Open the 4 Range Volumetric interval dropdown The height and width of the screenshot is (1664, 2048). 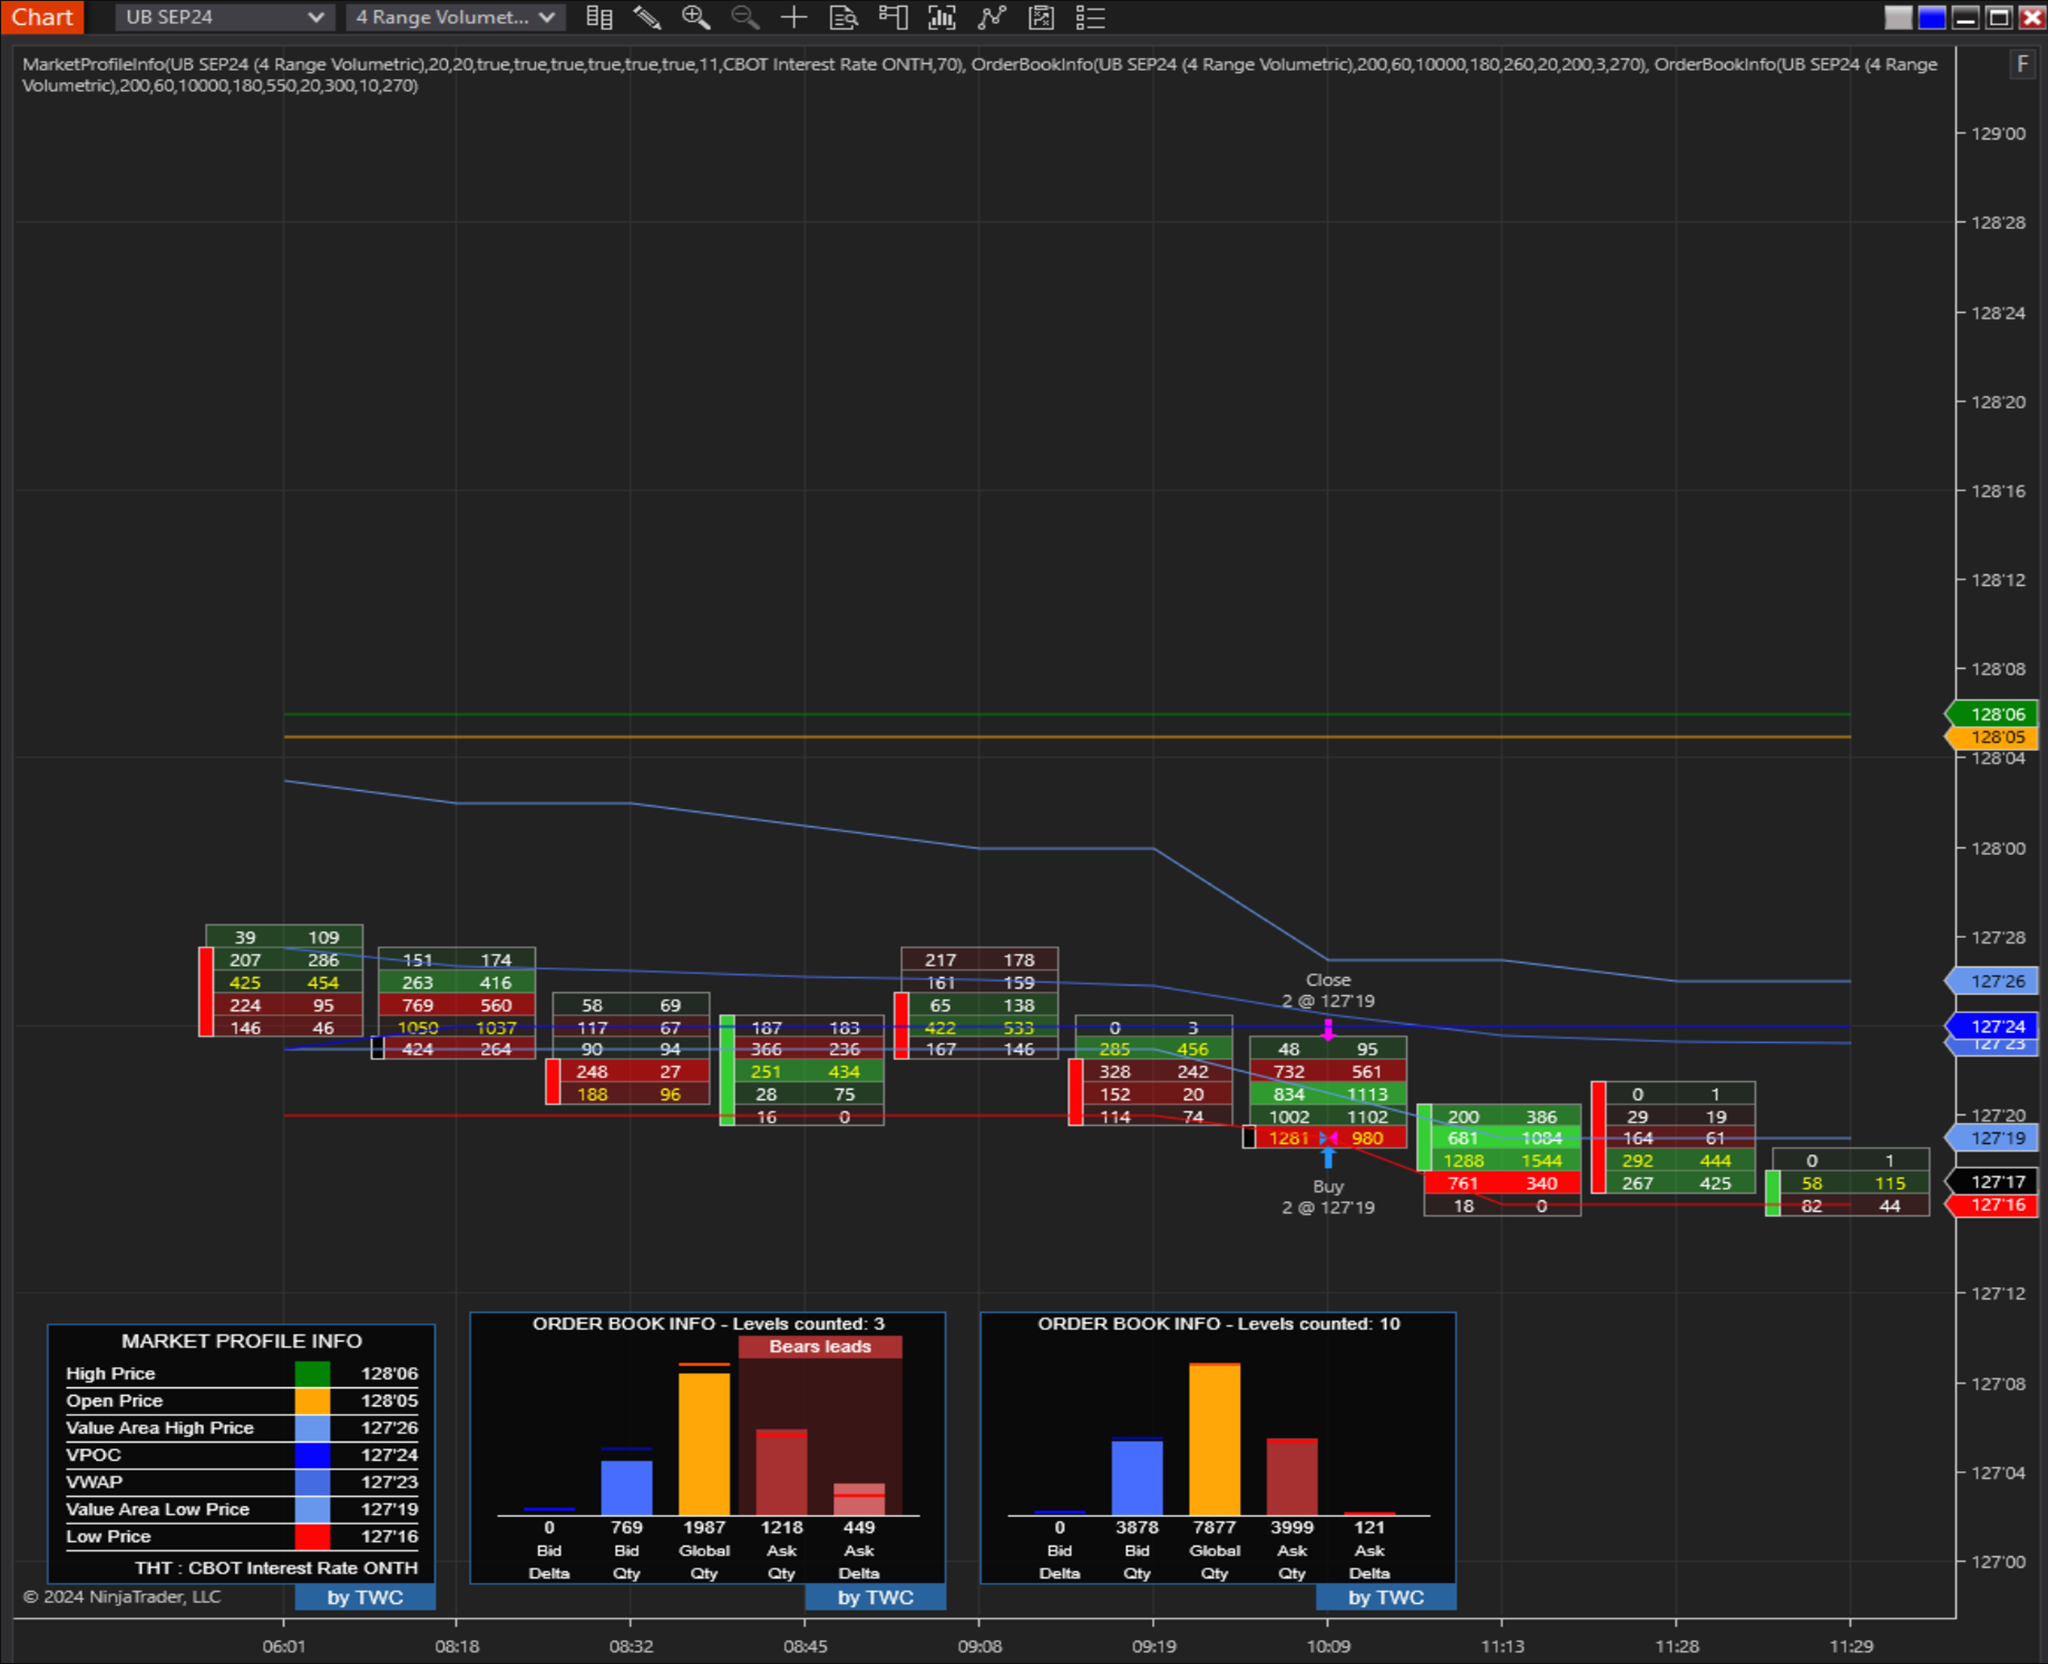click(x=455, y=17)
